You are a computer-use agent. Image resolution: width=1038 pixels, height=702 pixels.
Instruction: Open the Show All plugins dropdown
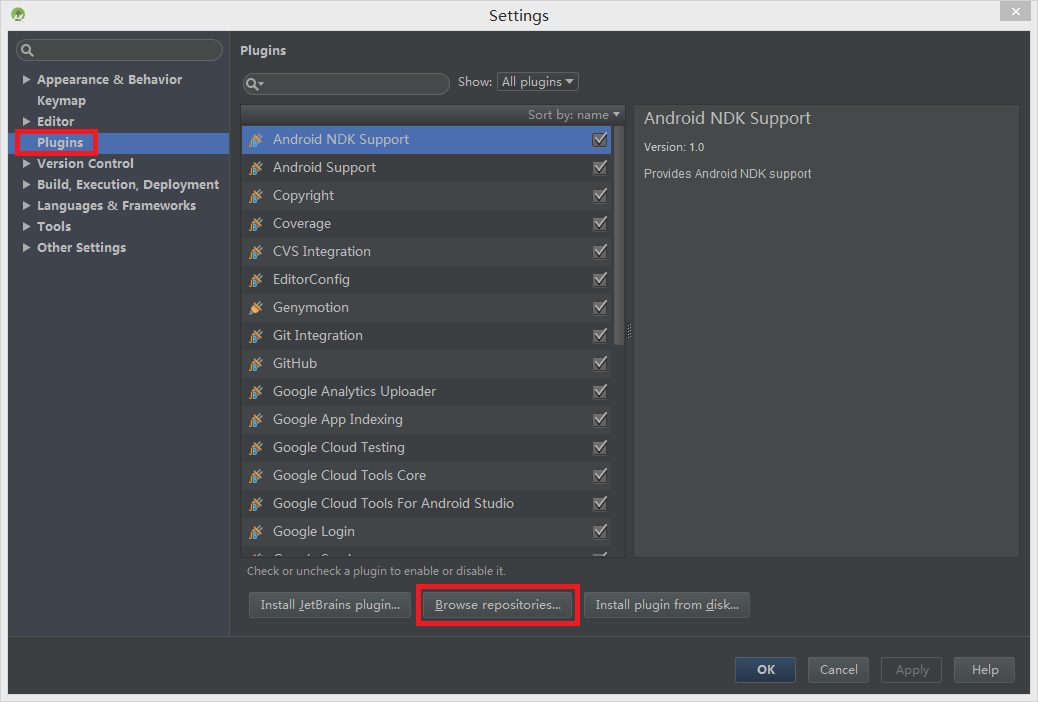point(538,82)
